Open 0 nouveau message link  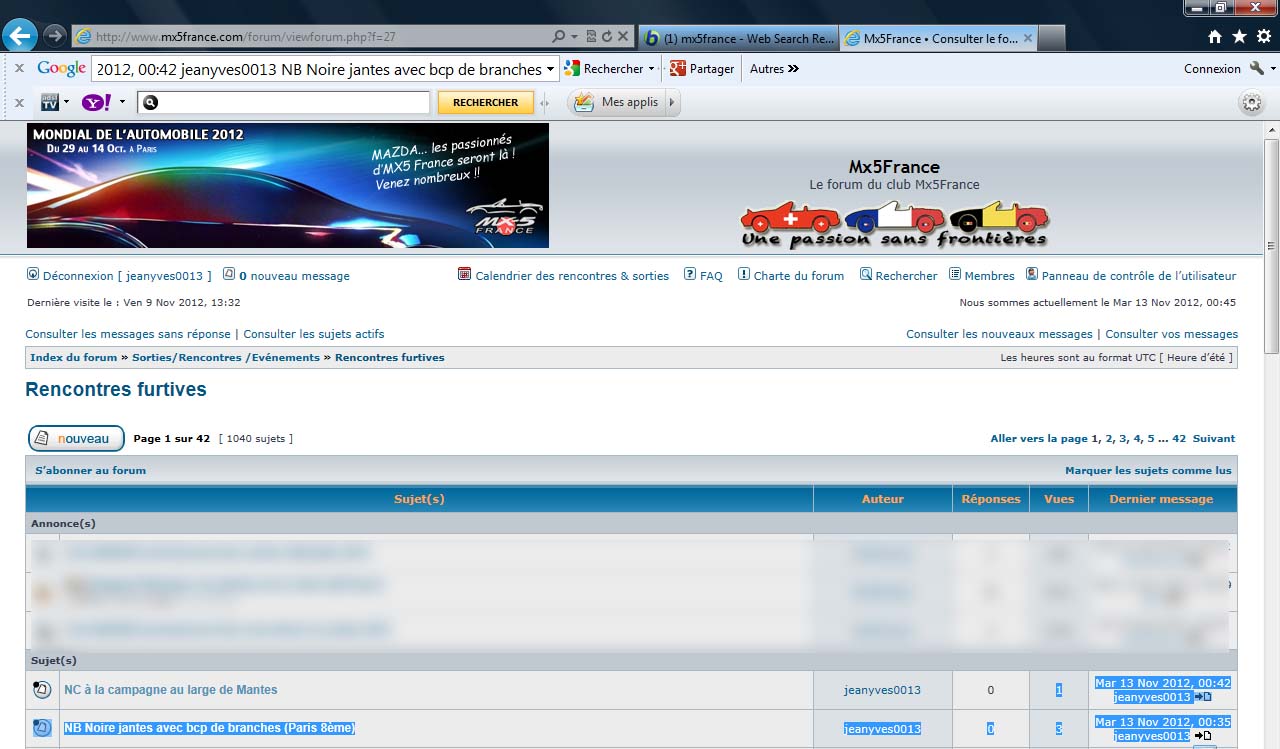point(294,276)
